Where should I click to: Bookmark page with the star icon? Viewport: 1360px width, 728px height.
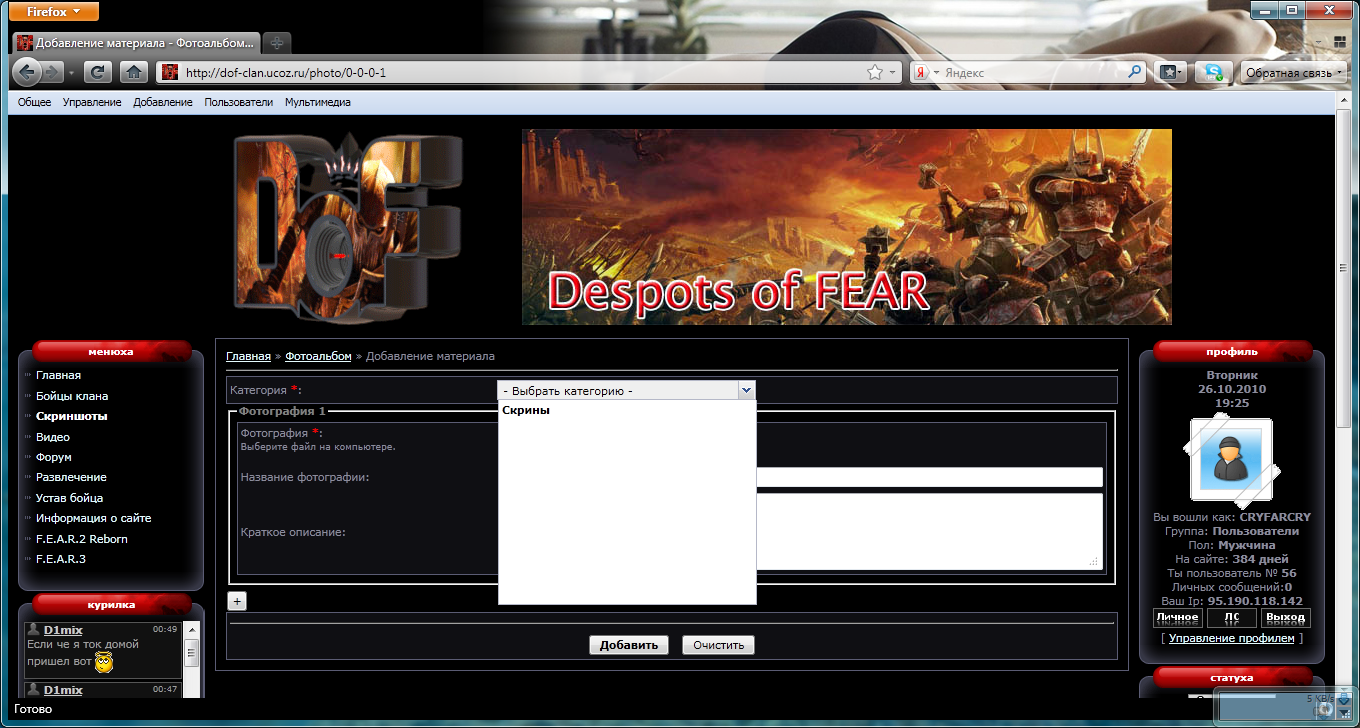tap(875, 72)
